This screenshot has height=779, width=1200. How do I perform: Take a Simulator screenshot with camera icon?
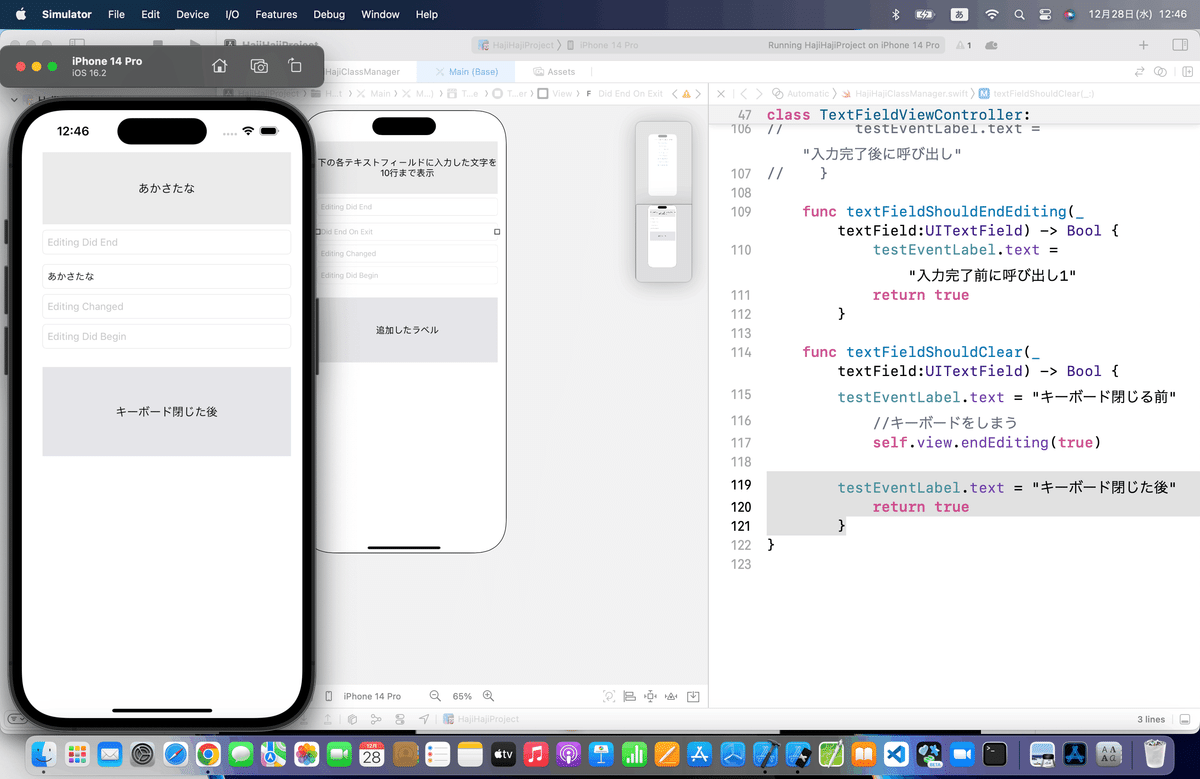click(x=259, y=66)
